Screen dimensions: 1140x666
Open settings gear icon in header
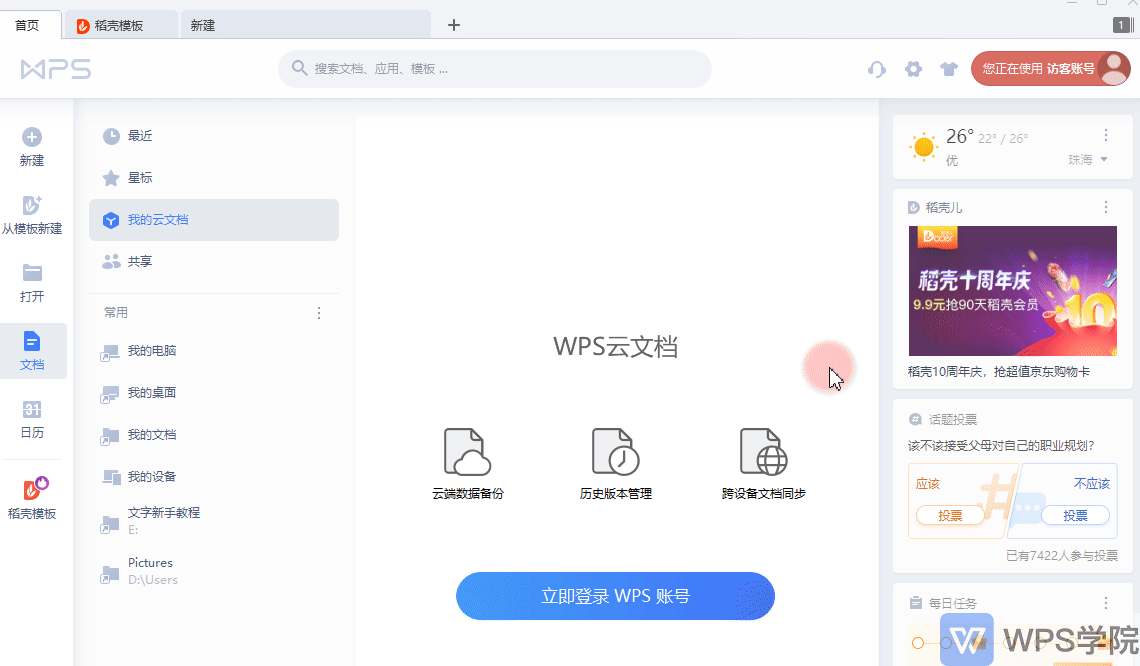click(x=913, y=69)
